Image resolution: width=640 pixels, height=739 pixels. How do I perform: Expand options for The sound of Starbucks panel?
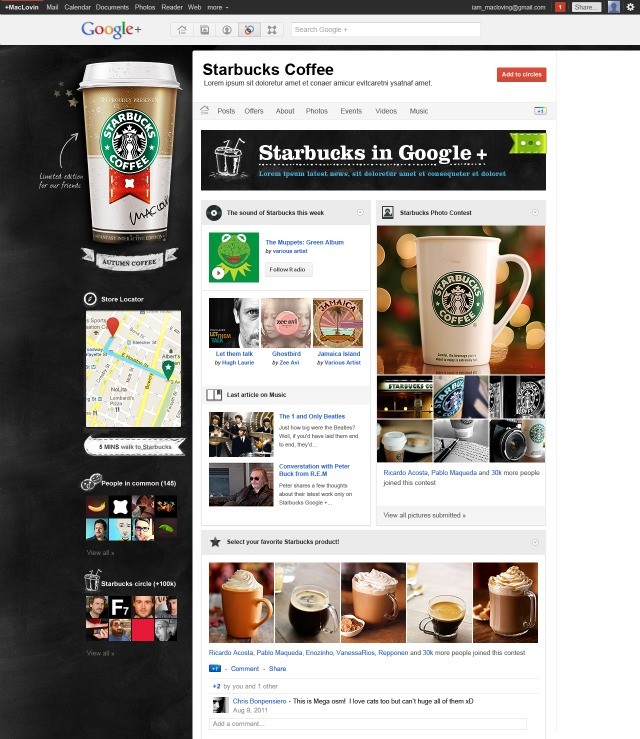pyautogui.click(x=361, y=212)
